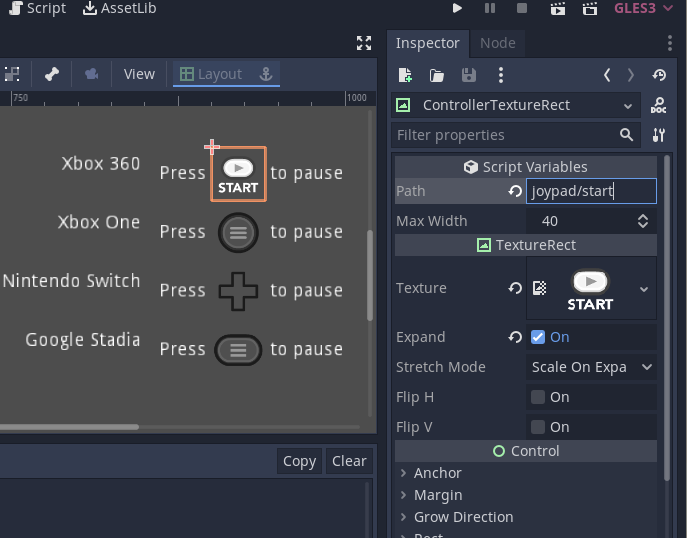Uncheck the Expand On checkbox
This screenshot has height=538, width=687.
click(x=538, y=337)
